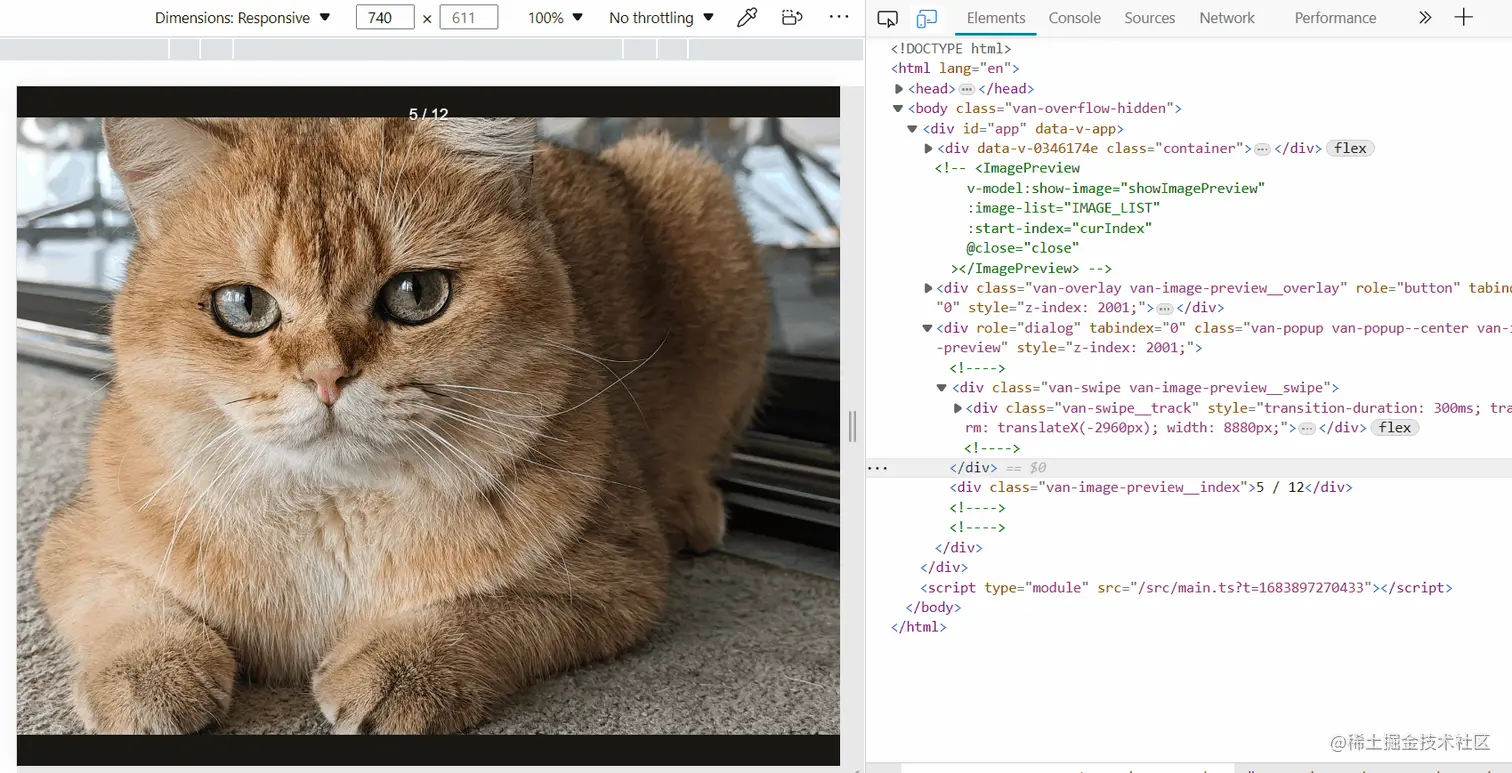This screenshot has height=773, width=1512.
Task: Open the Responsive dimensions dropdown
Action: click(243, 17)
